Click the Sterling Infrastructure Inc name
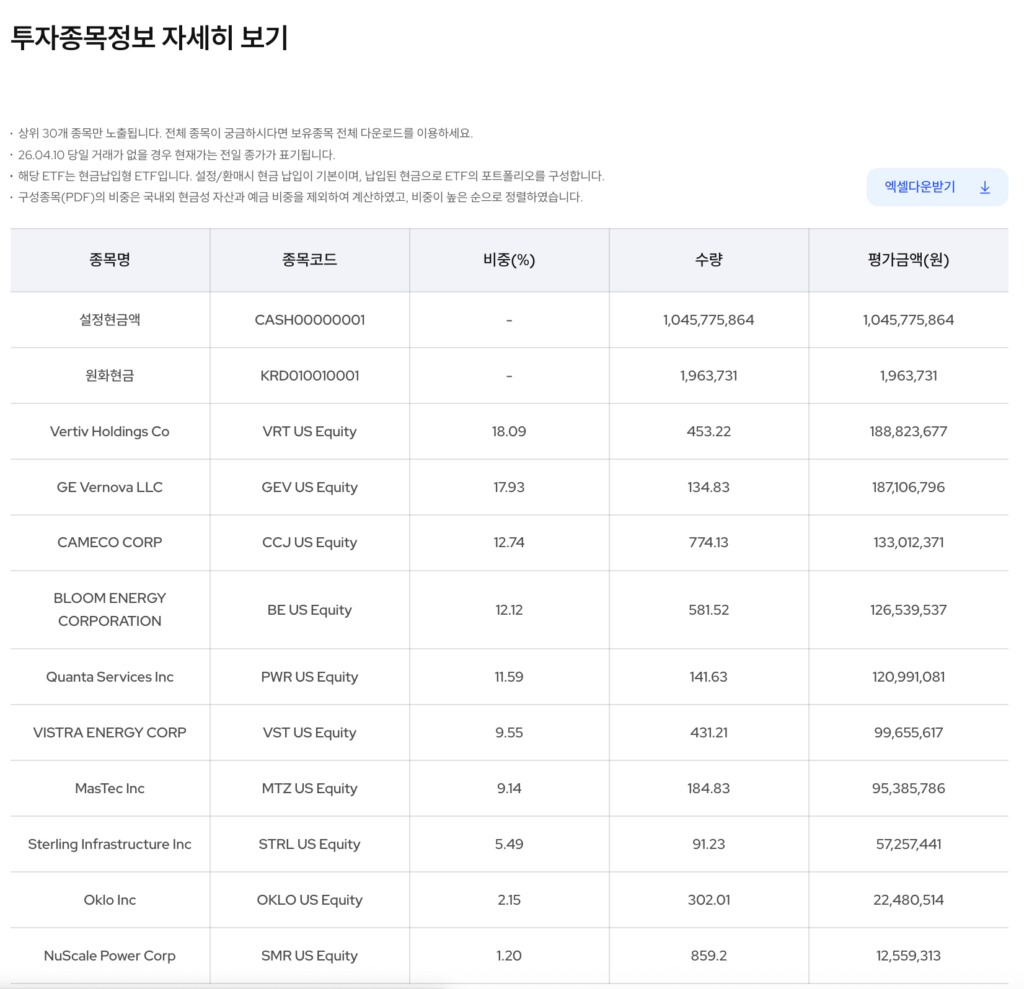The width and height of the screenshot is (1024, 989). pos(110,844)
